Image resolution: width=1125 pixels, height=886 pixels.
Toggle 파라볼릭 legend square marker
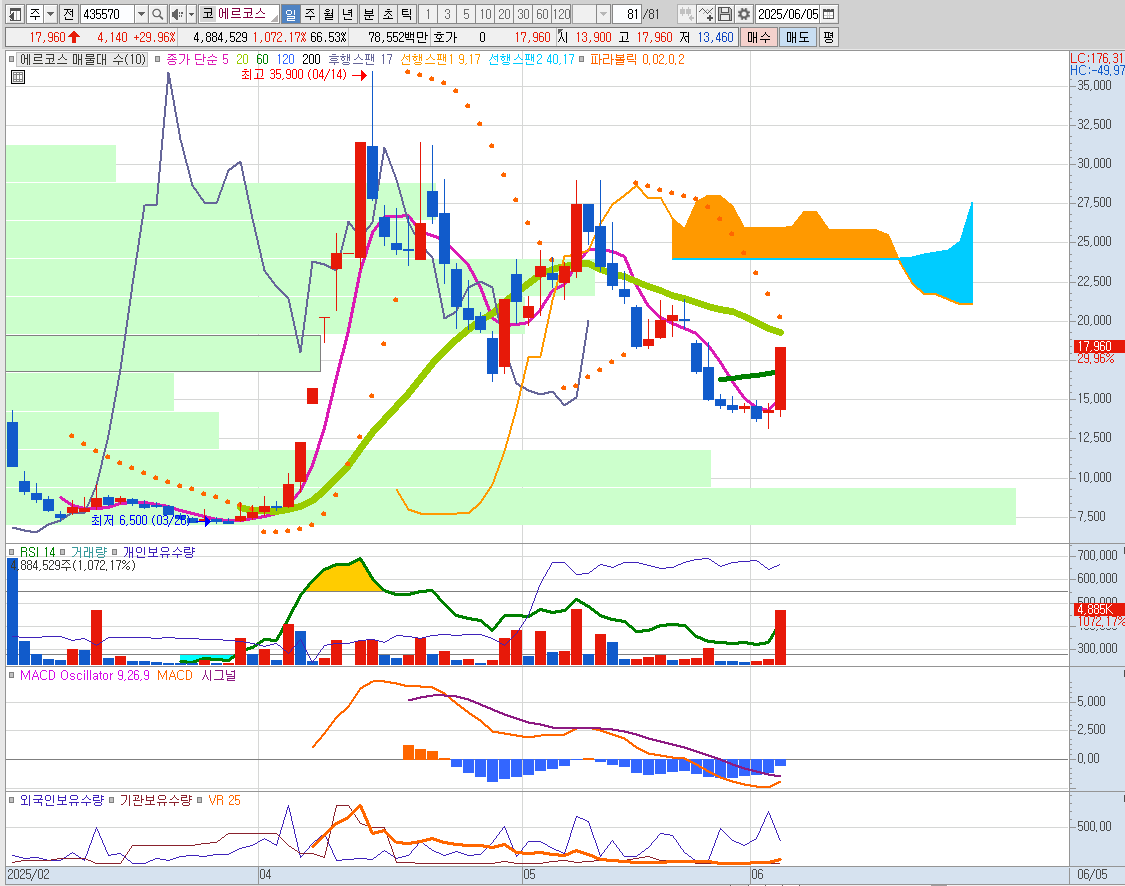point(582,60)
